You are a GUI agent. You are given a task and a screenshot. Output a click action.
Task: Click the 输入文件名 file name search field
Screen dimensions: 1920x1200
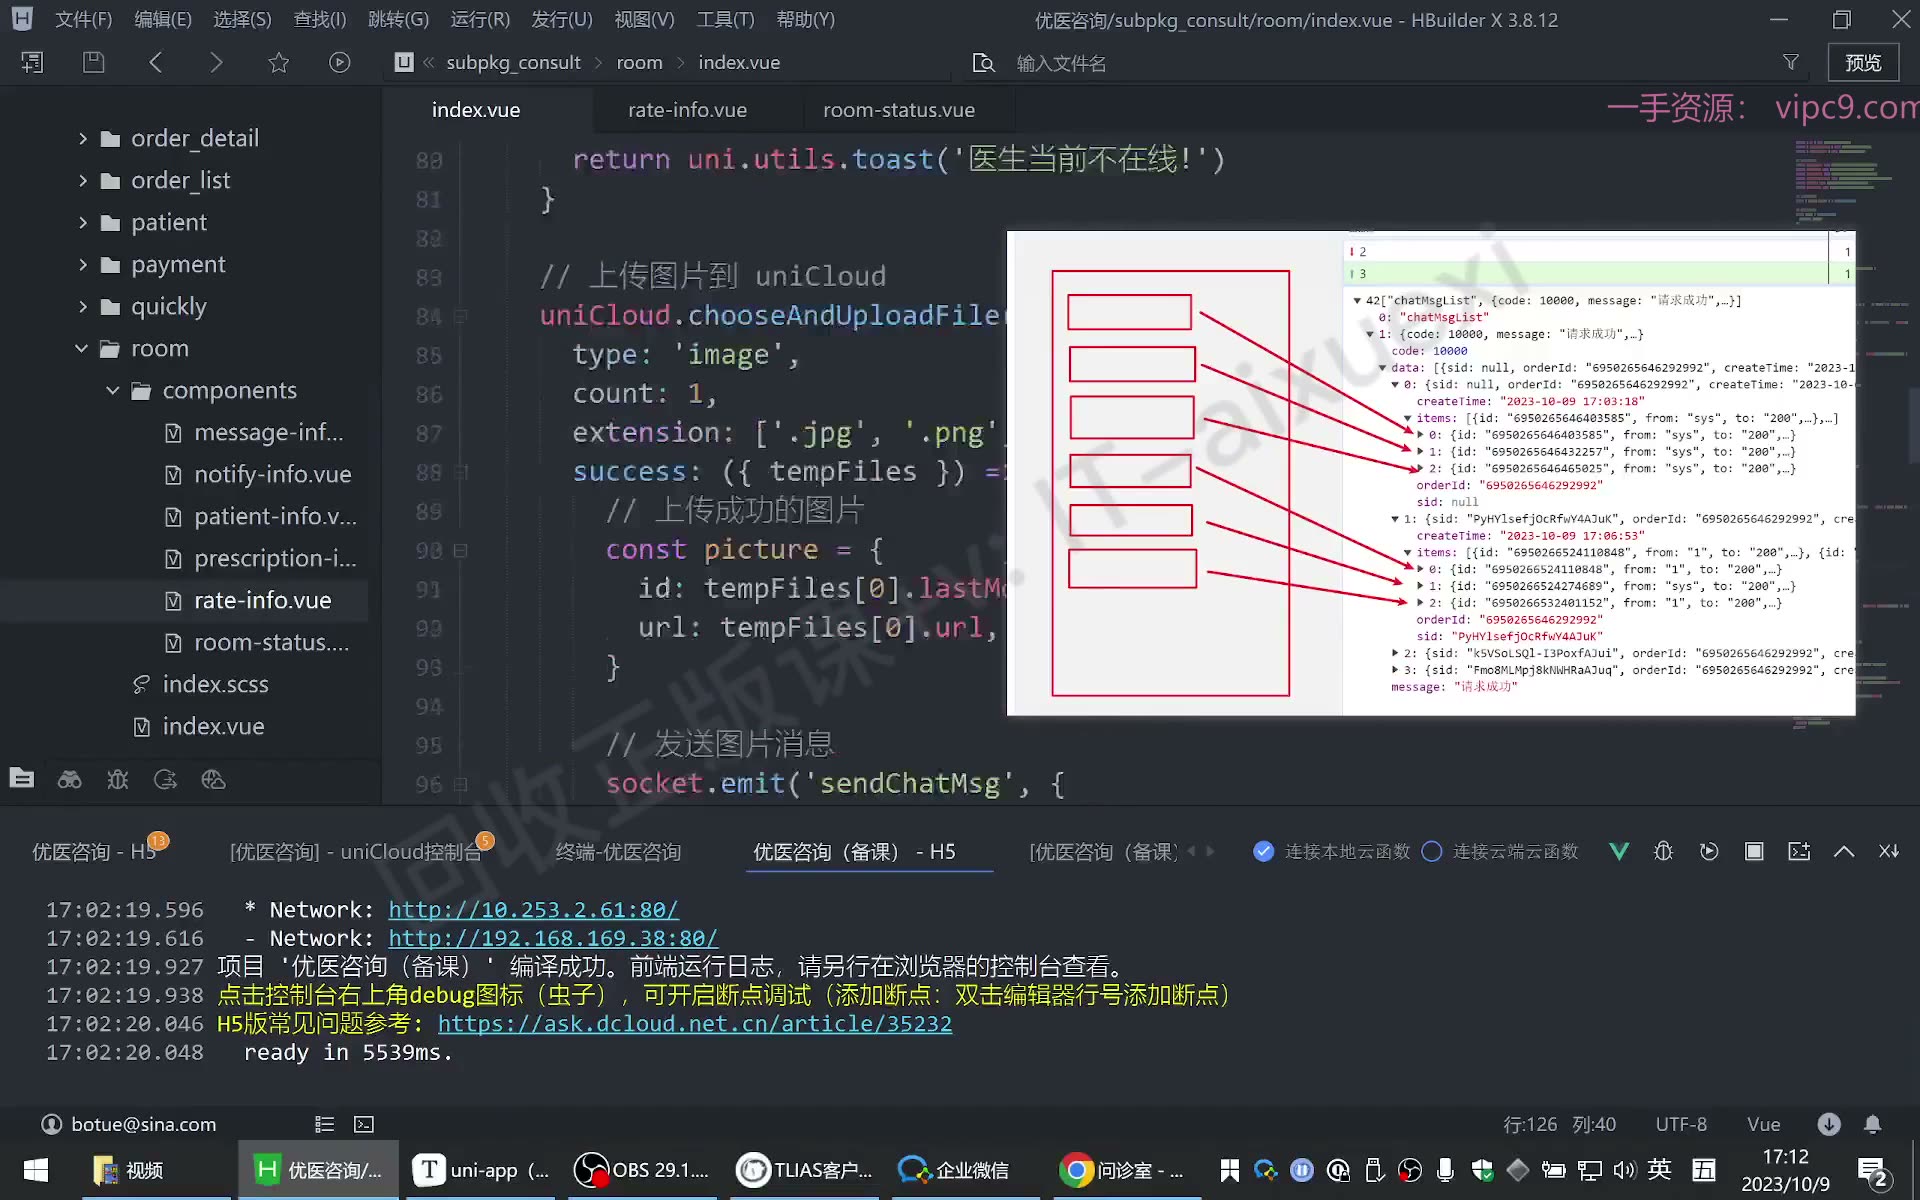(x=1061, y=63)
